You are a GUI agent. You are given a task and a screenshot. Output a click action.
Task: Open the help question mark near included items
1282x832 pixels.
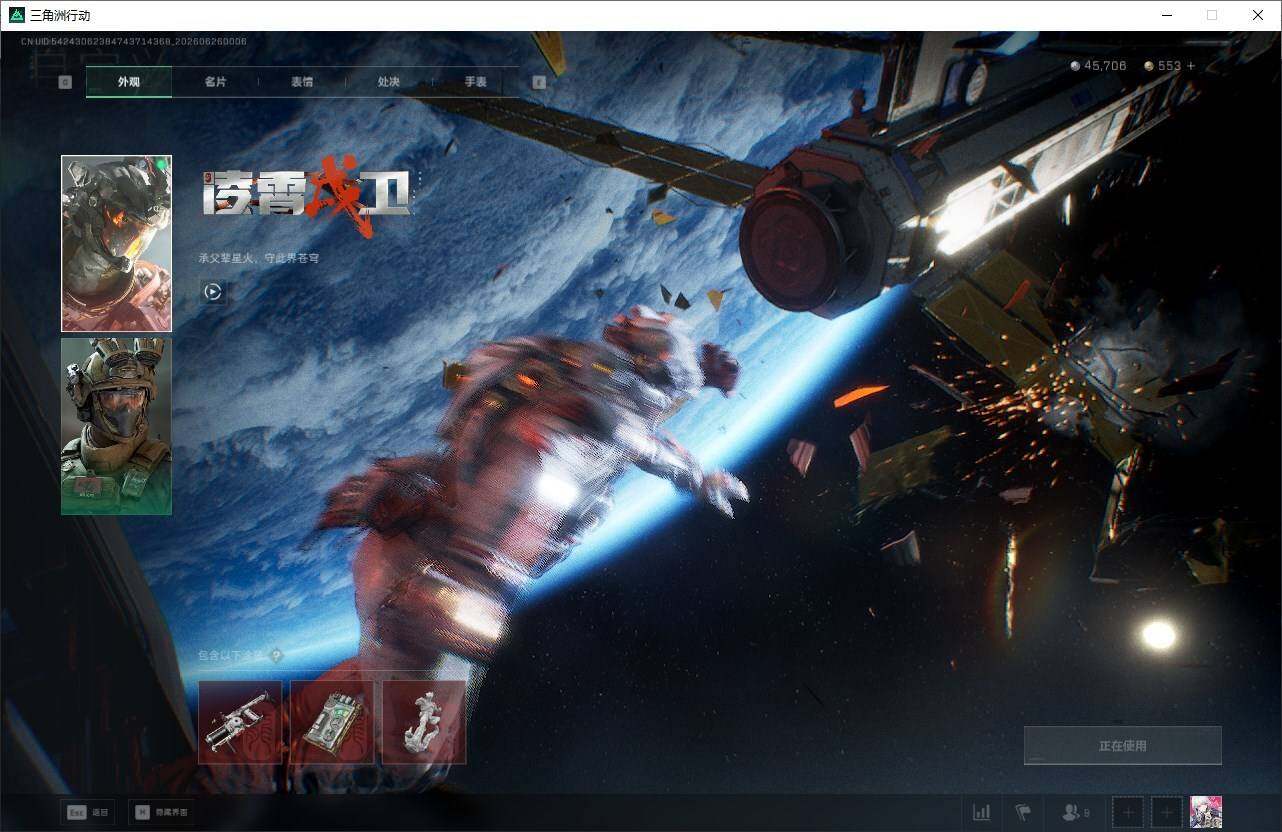[x=276, y=656]
